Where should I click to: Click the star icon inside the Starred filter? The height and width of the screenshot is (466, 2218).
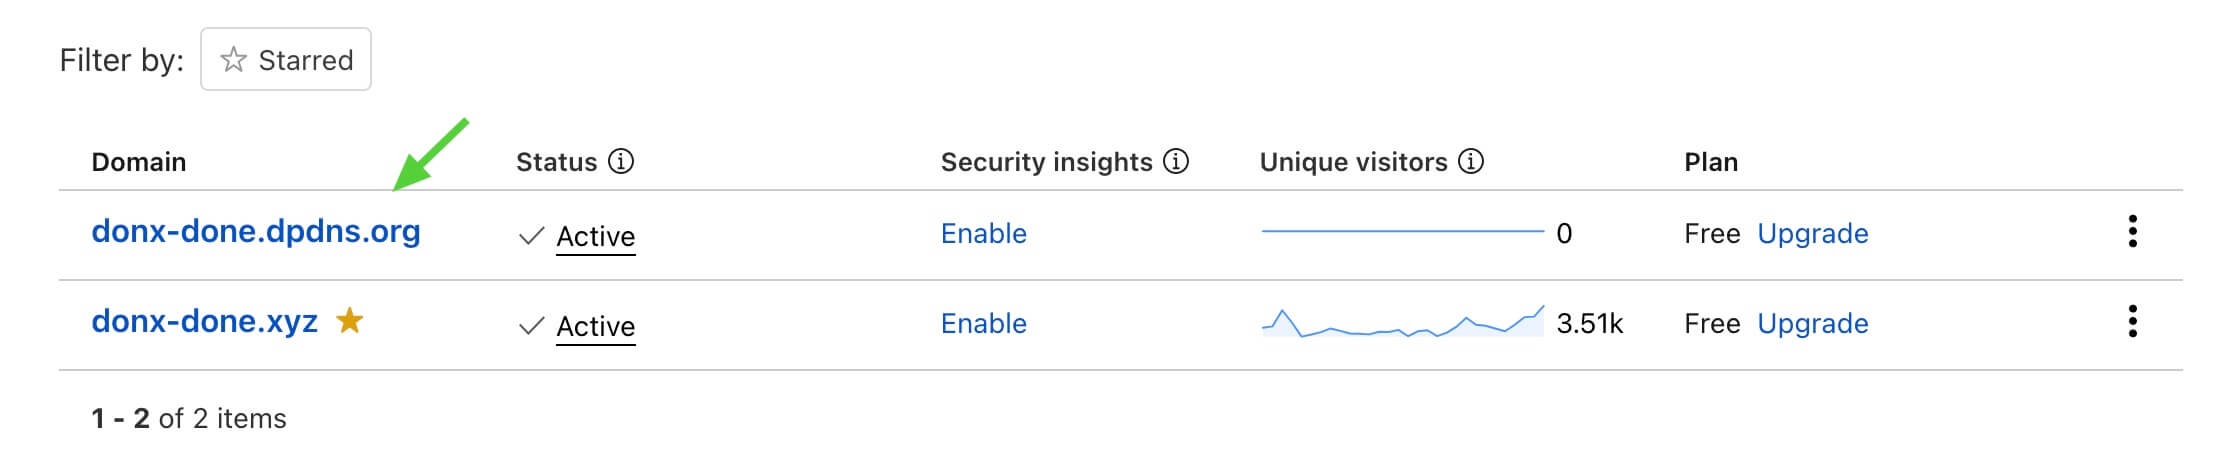point(233,60)
